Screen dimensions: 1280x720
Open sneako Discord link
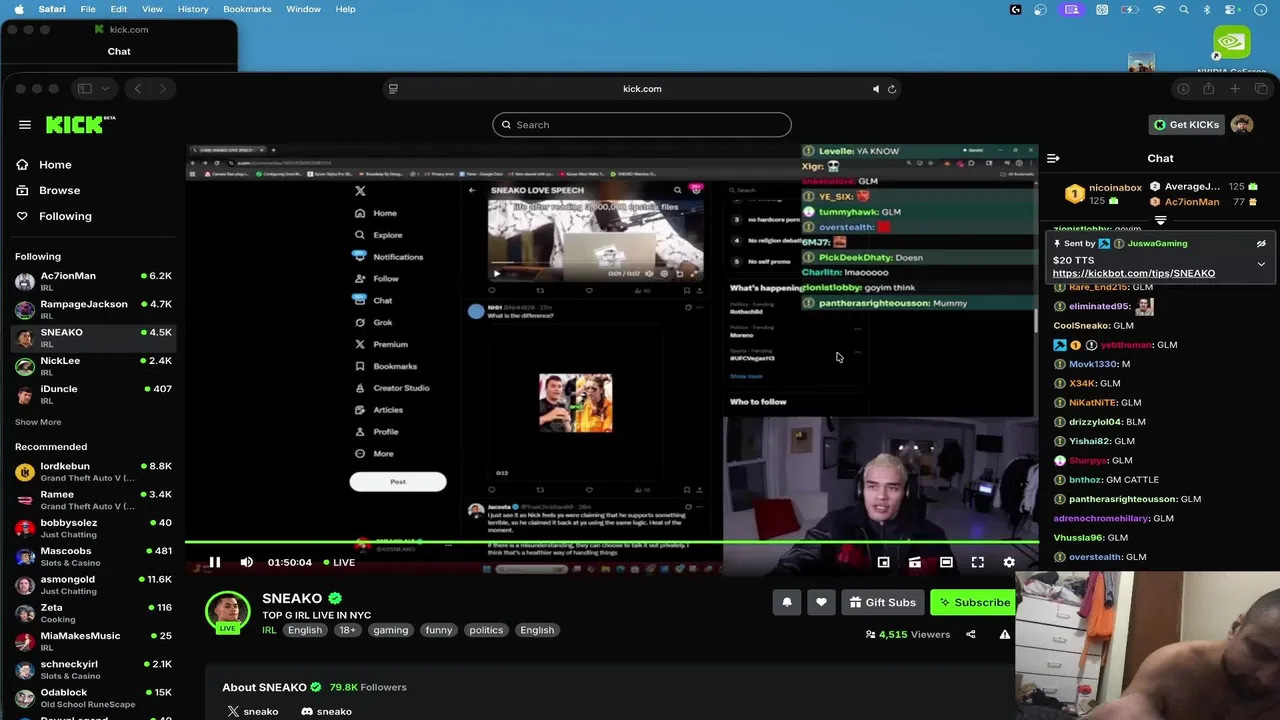click(326, 711)
